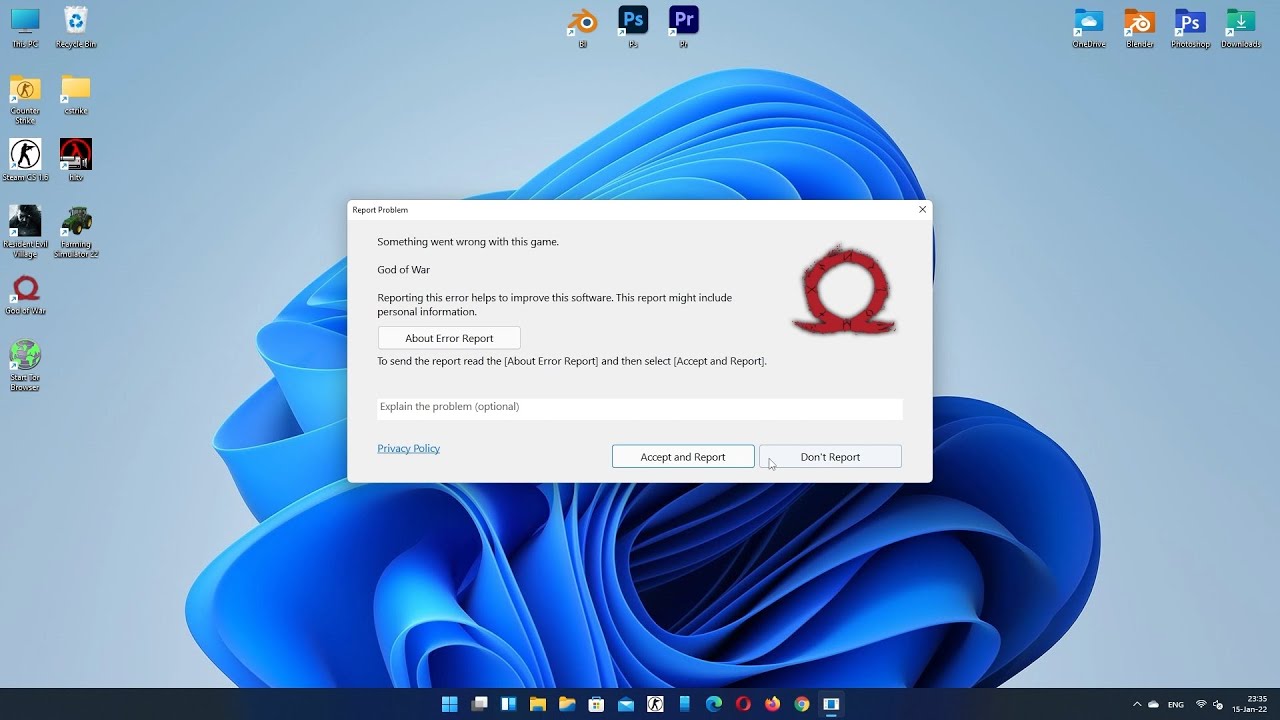The image size is (1280, 720).
Task: Click the Accept and Report button
Action: point(683,457)
